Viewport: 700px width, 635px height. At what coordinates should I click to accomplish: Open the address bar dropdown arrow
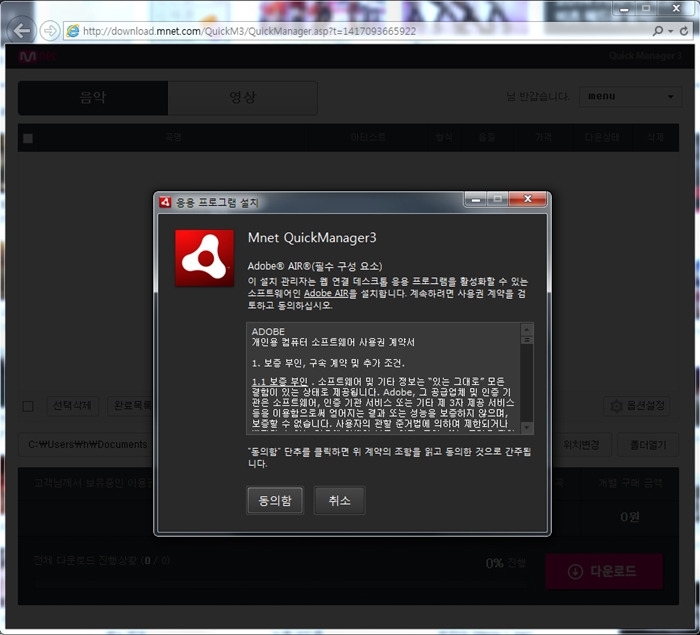tap(671, 31)
